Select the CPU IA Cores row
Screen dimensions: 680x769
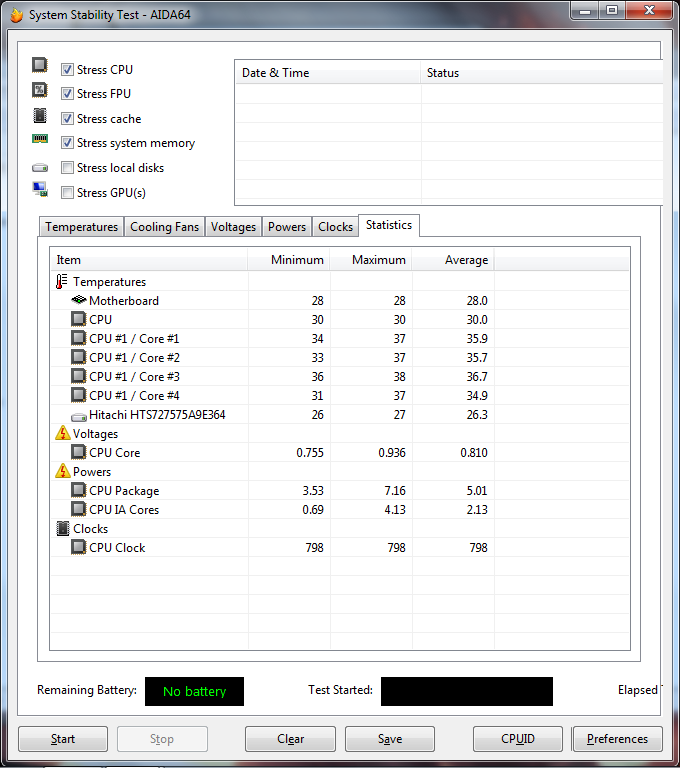340,510
